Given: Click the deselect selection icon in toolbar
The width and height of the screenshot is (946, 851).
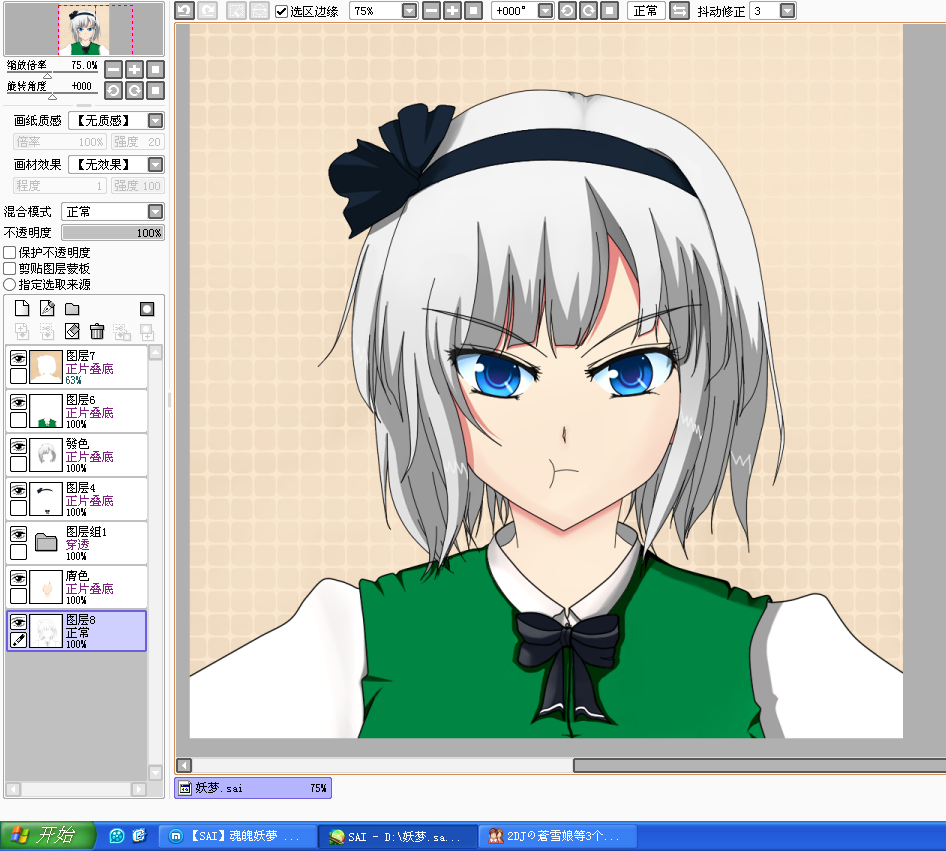Looking at the screenshot, I should 236,11.
